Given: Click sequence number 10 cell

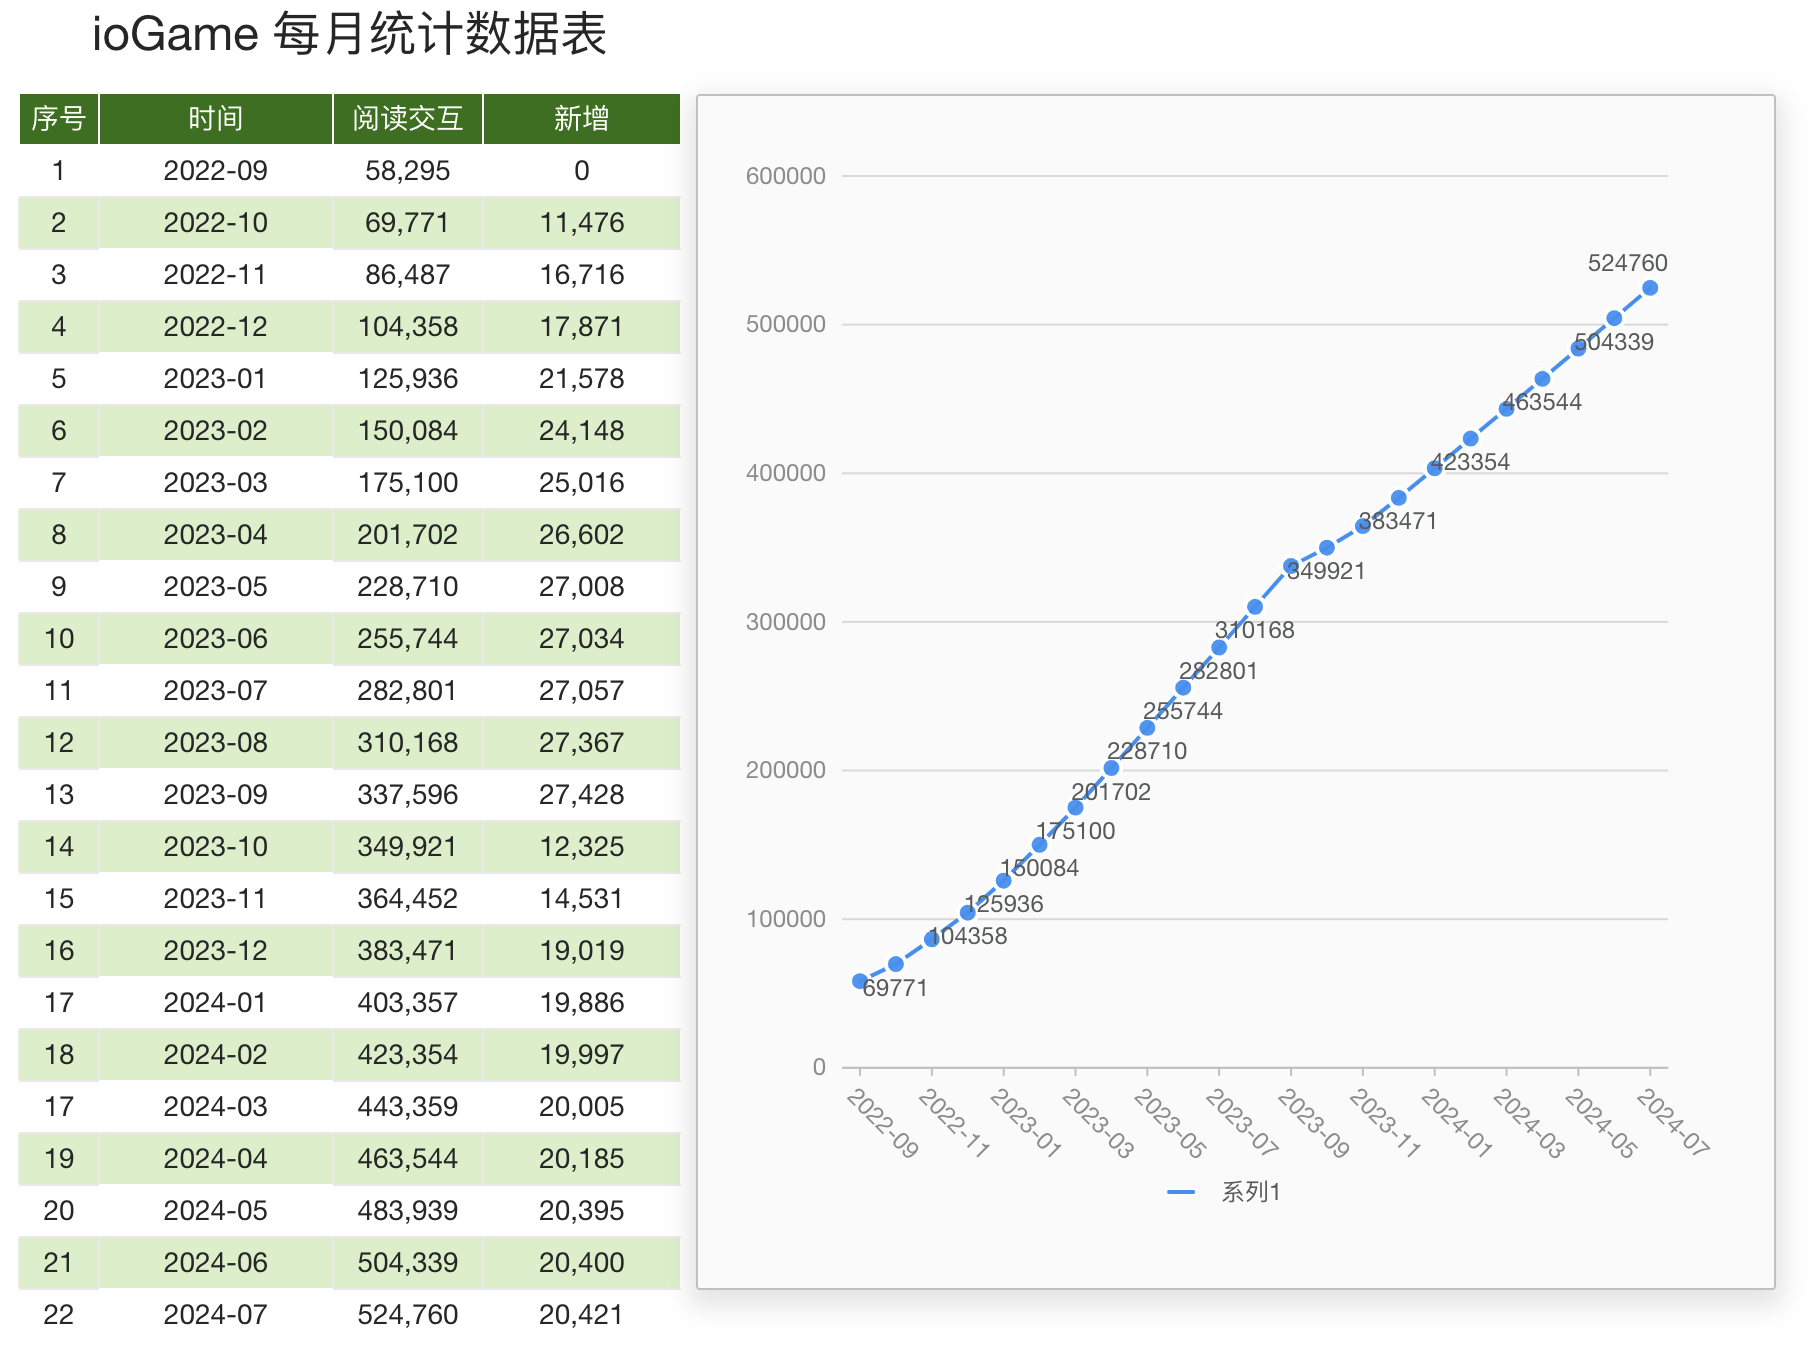Looking at the screenshot, I should [59, 639].
